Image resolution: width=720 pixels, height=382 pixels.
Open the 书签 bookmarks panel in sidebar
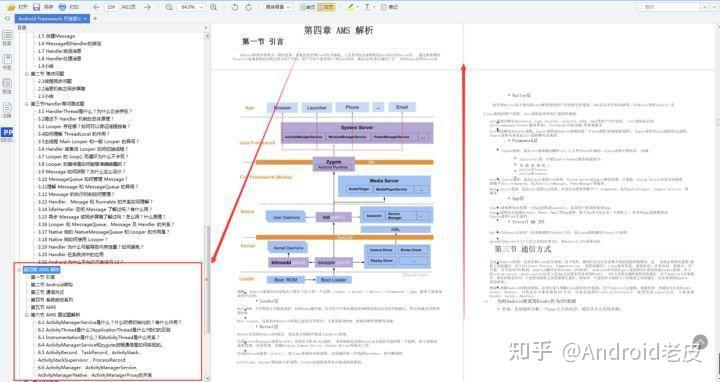coord(7,62)
